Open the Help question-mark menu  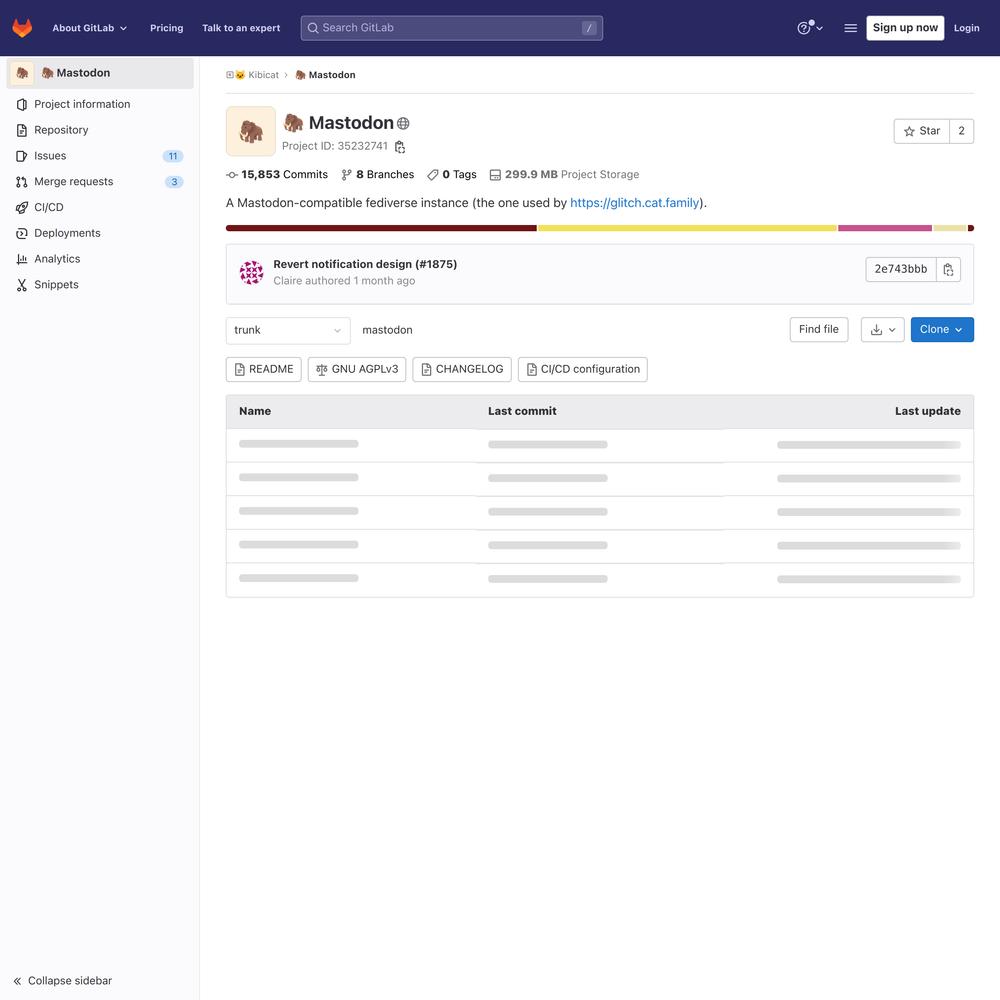809,28
